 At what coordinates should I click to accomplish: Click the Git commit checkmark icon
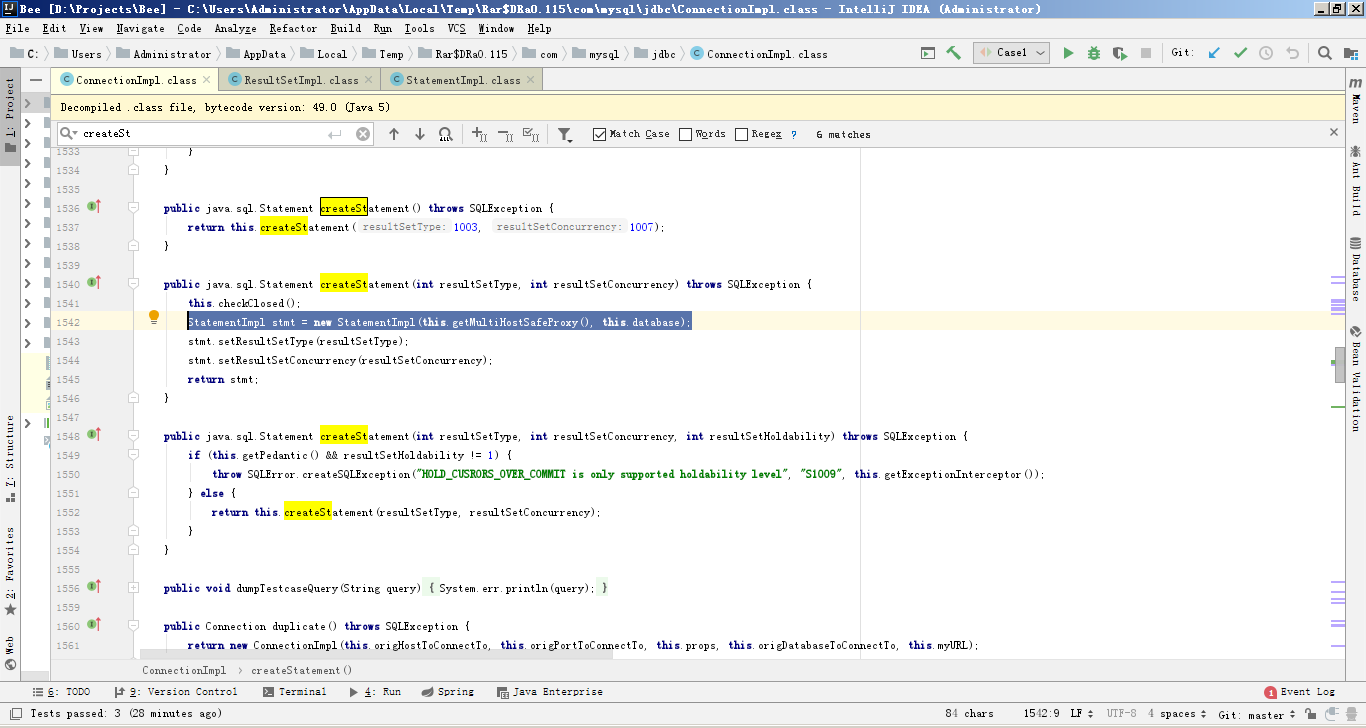[x=1240, y=53]
